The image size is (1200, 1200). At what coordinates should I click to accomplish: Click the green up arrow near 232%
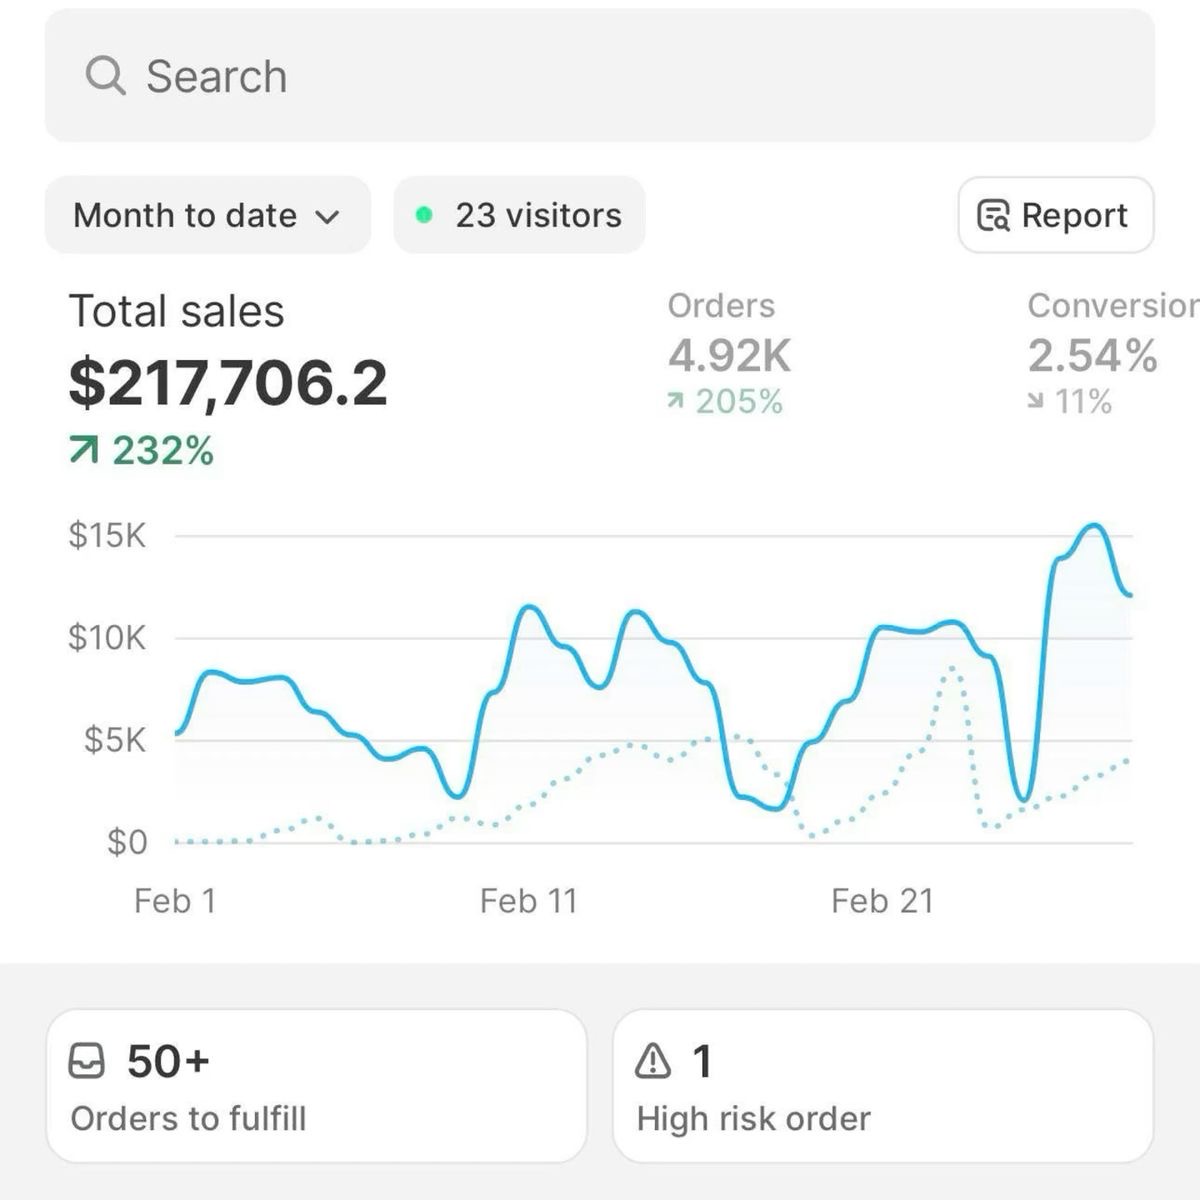tap(84, 451)
